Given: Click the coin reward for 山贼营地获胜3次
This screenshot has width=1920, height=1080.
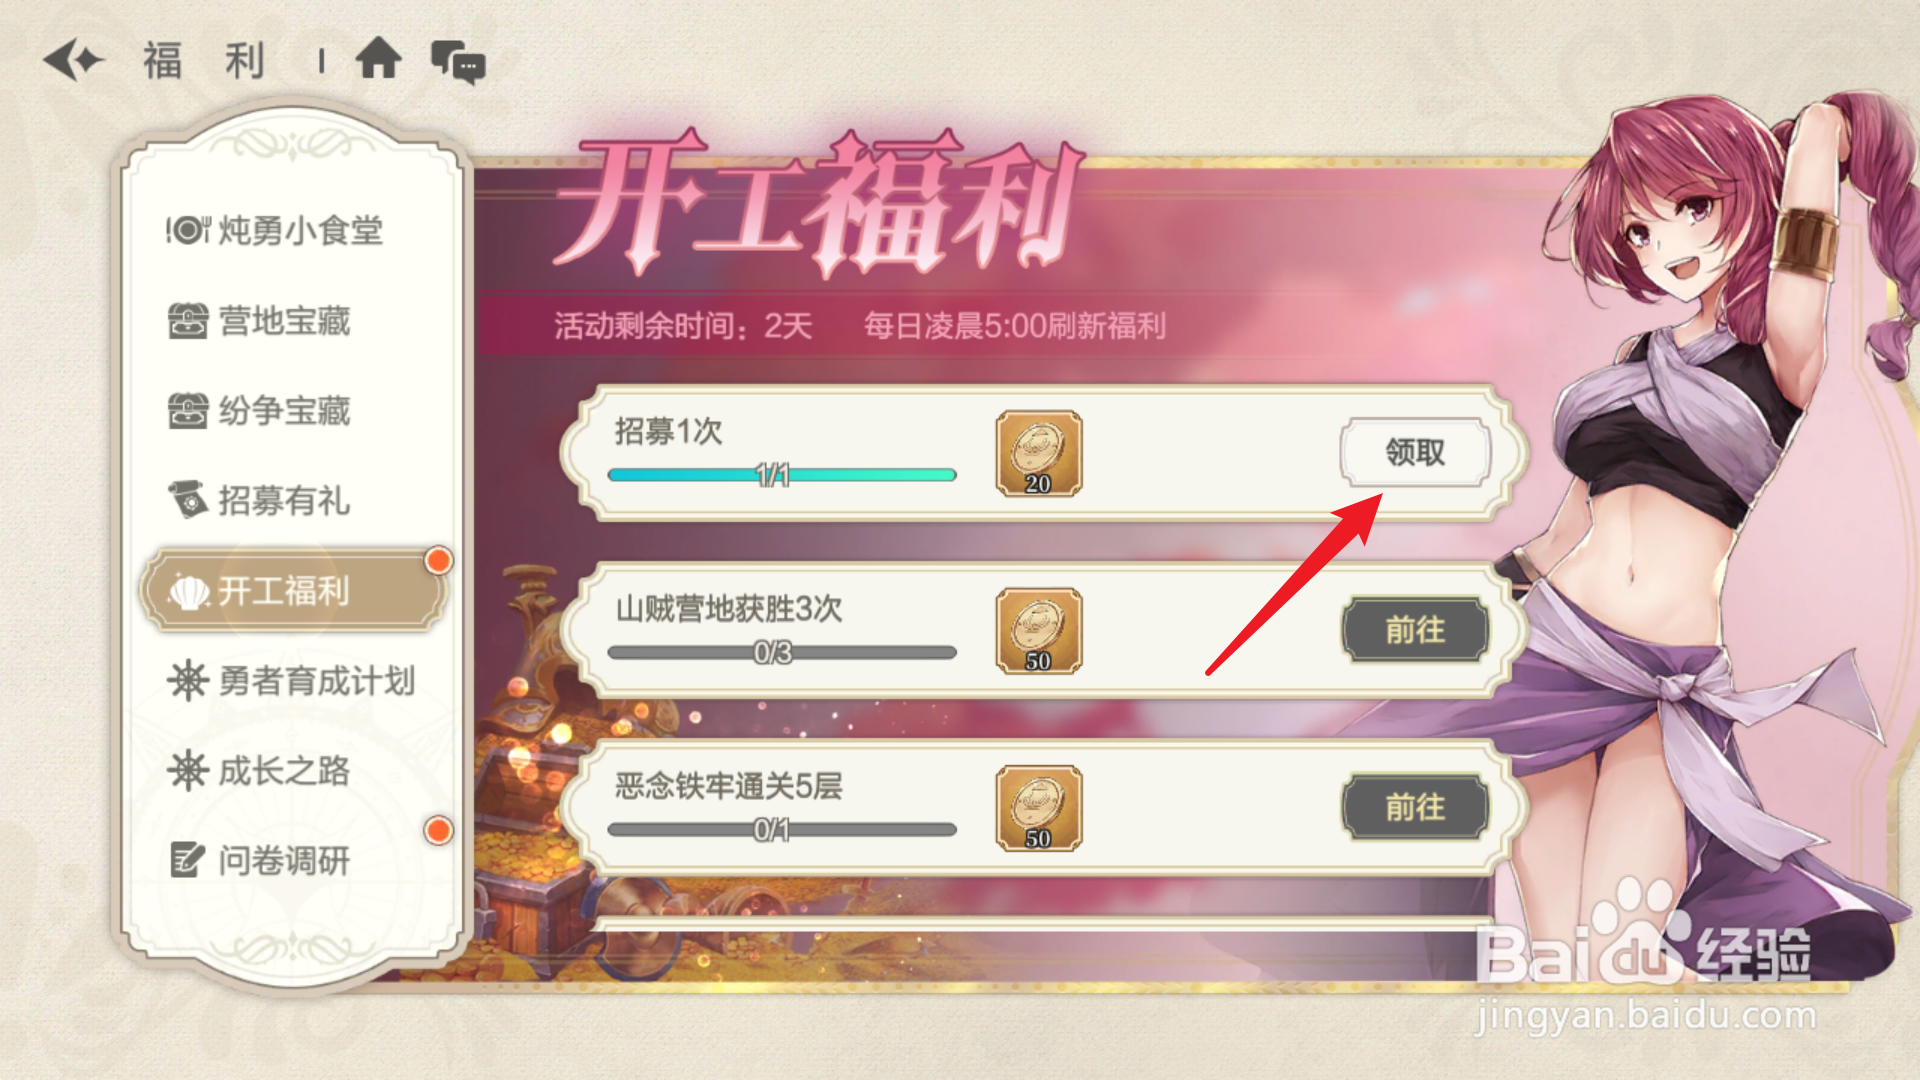Looking at the screenshot, I should 1039,631.
